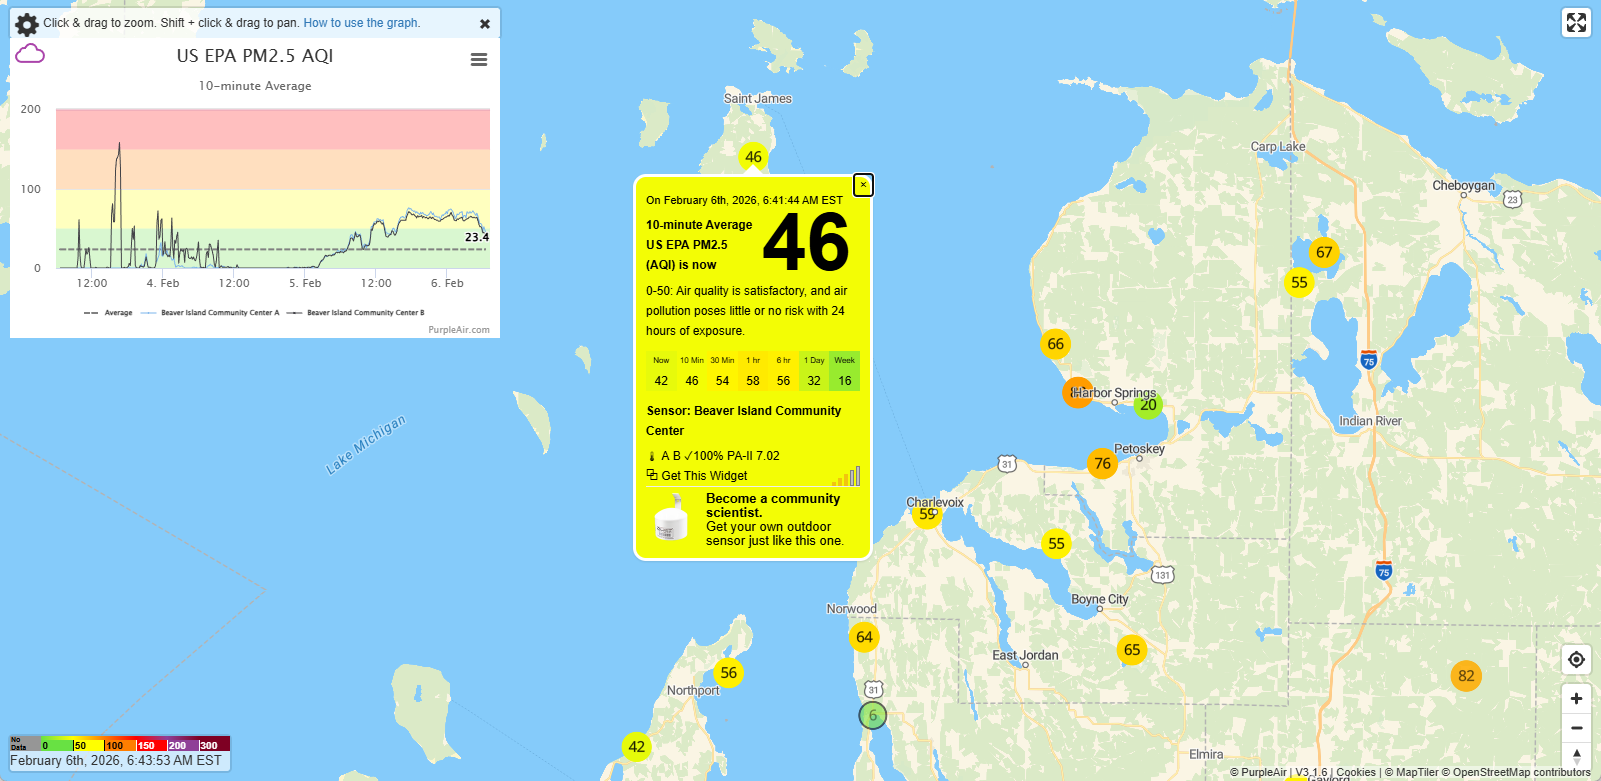Click the Get This Widget link
1601x781 pixels.
pos(704,476)
